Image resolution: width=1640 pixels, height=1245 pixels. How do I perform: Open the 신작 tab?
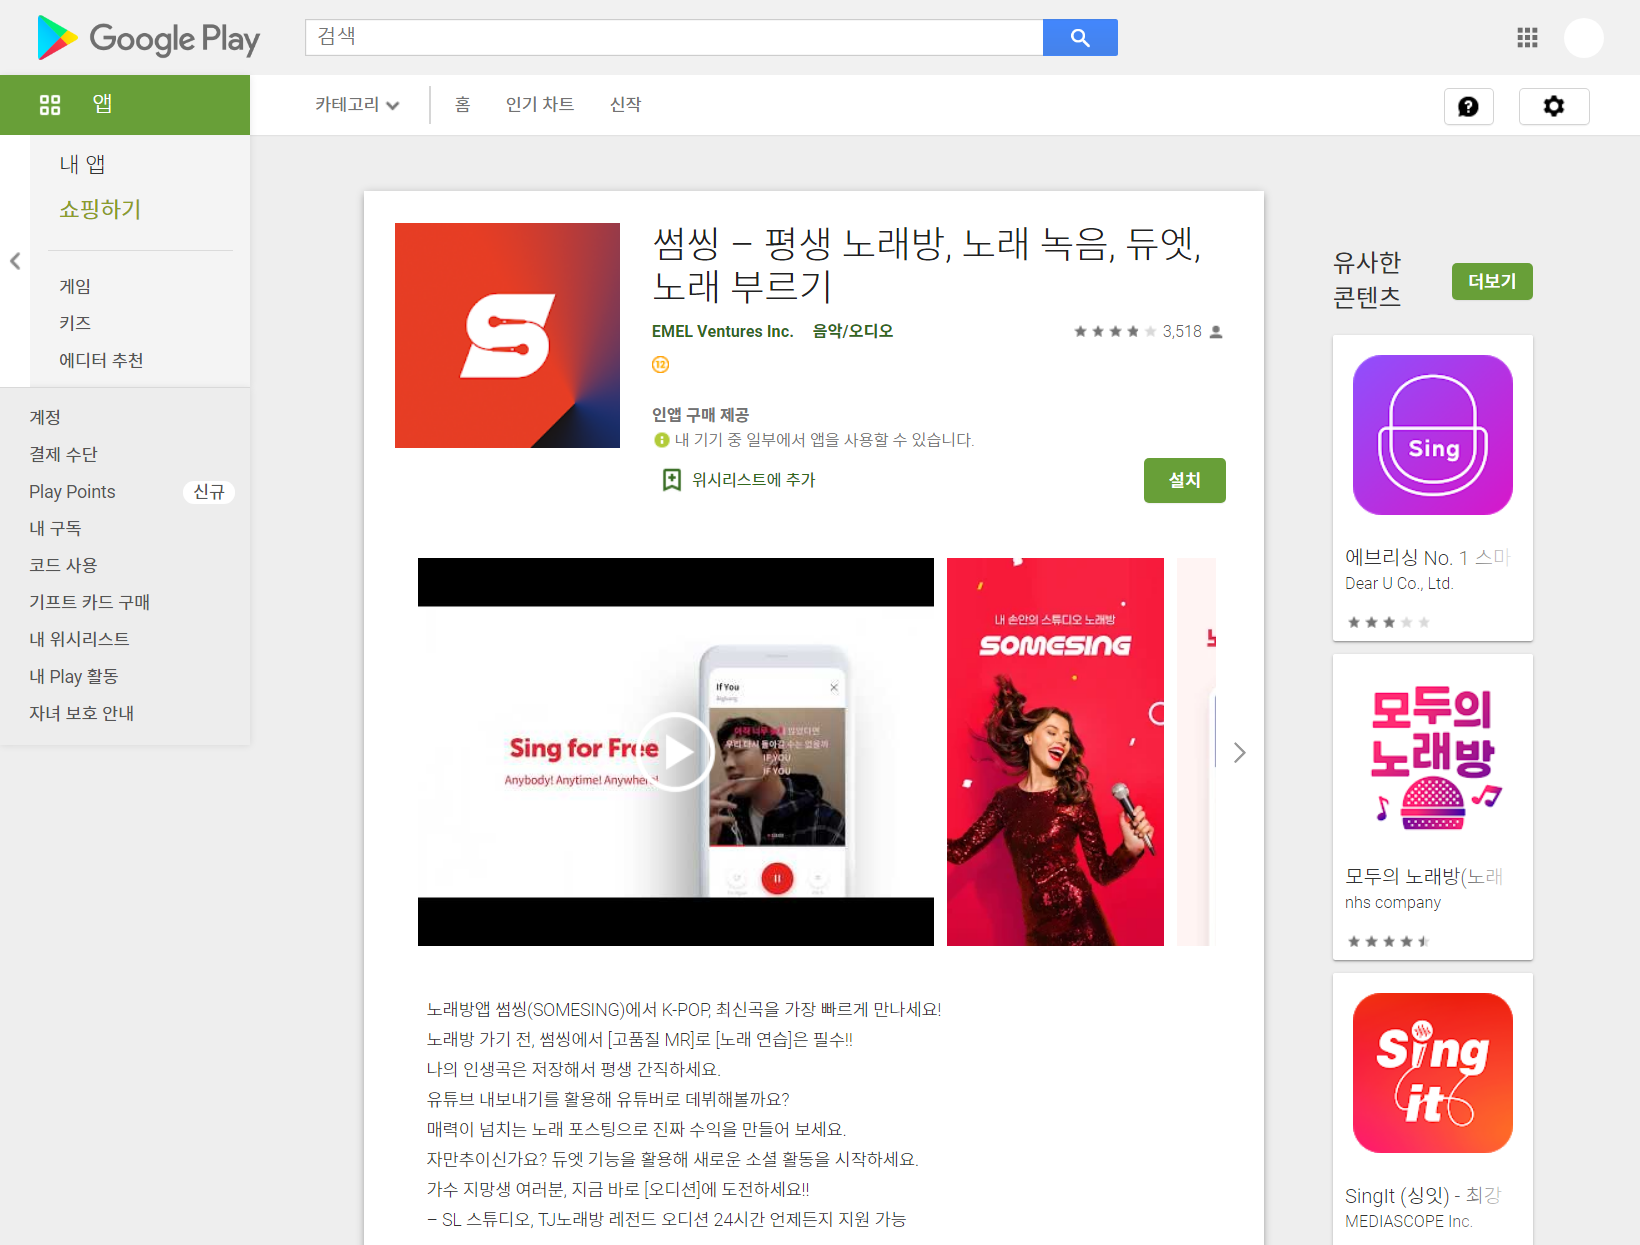point(626,105)
